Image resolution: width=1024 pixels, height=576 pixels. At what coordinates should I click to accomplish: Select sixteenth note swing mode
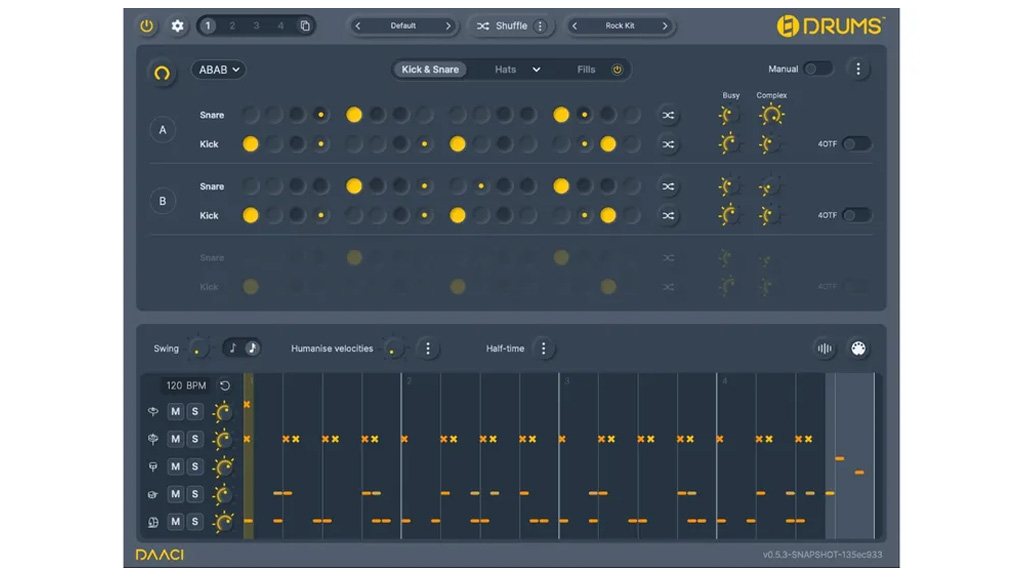pyautogui.click(x=252, y=348)
